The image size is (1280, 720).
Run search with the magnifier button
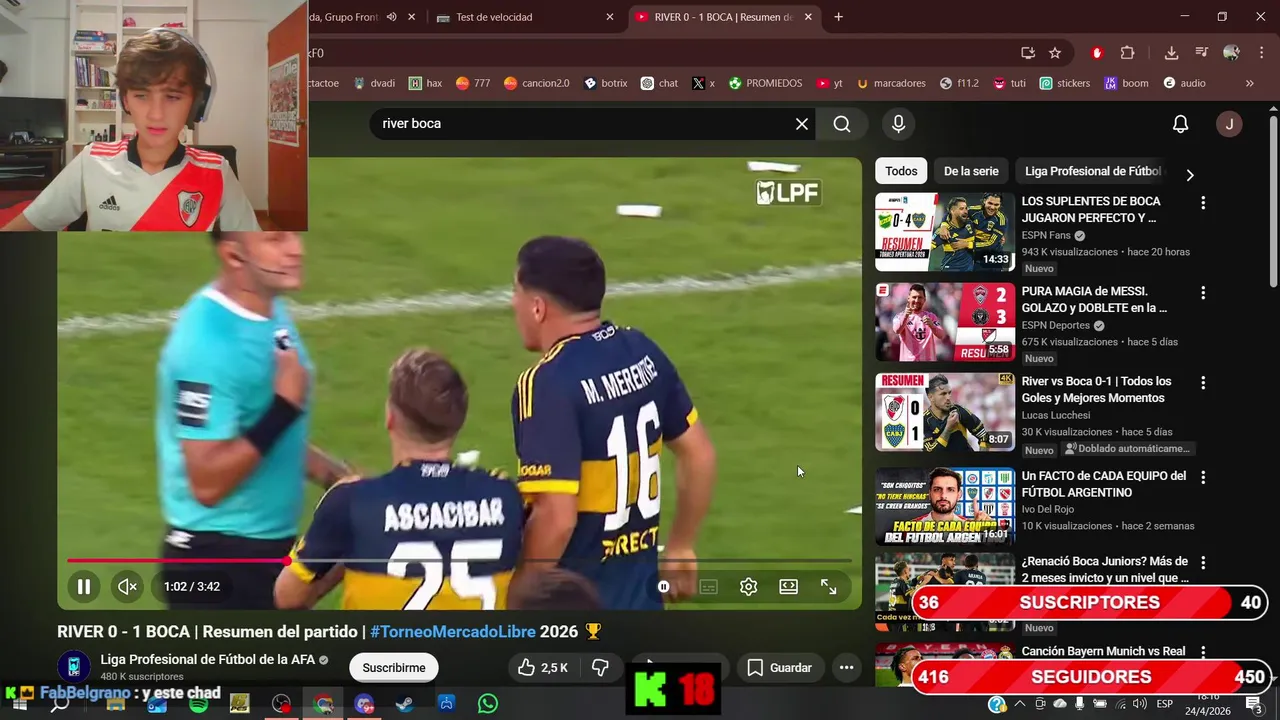click(842, 124)
